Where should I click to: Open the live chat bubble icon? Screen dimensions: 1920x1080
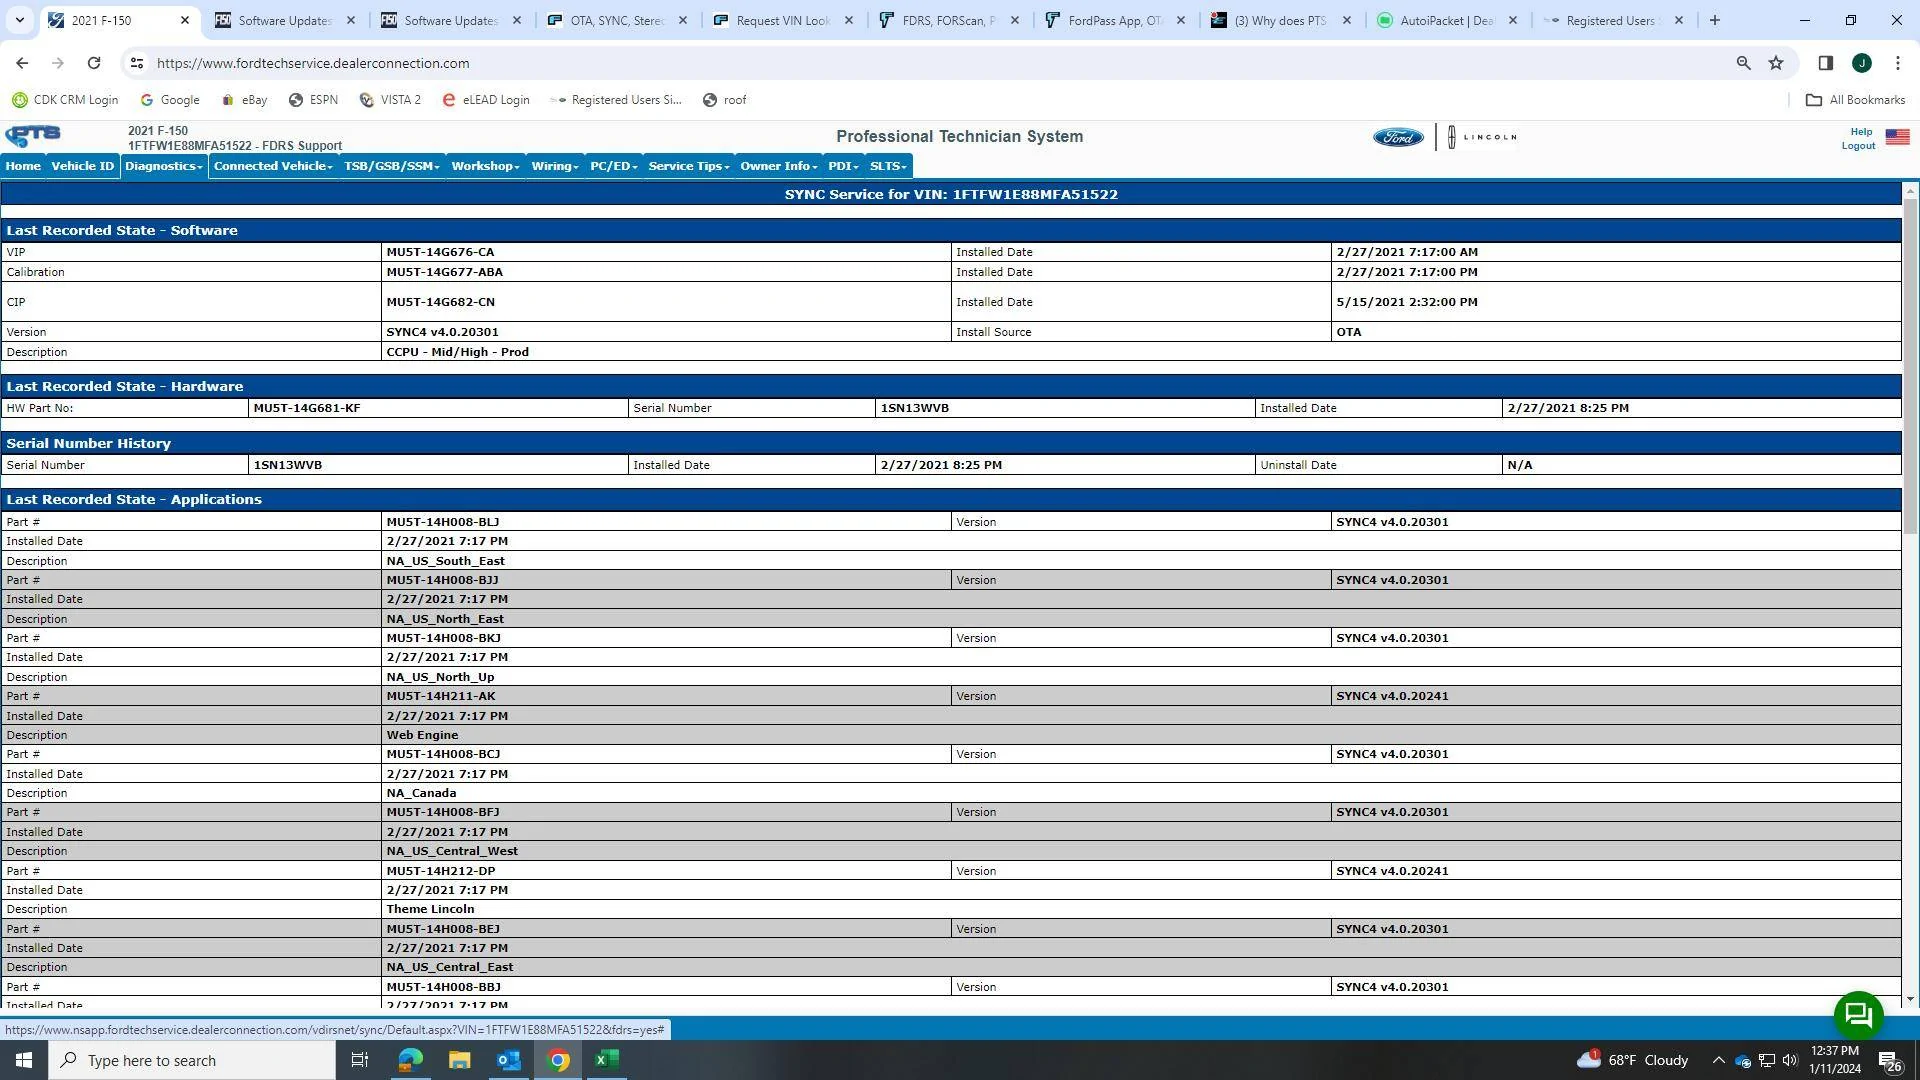point(1858,1015)
